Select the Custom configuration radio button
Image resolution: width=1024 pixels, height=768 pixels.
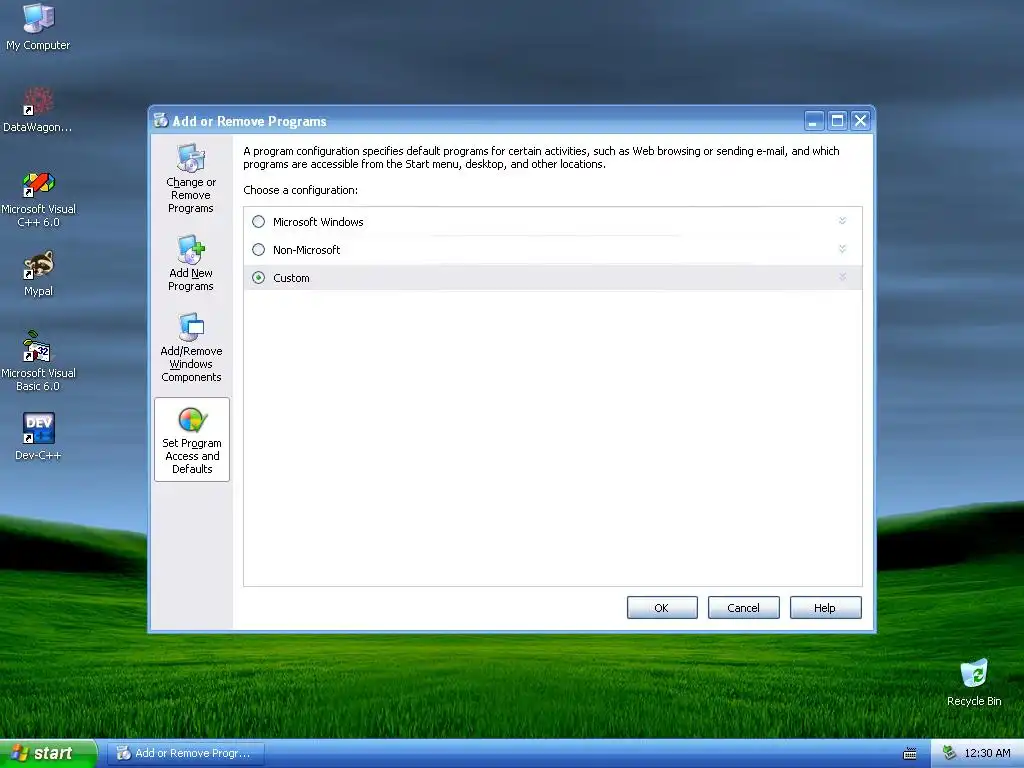[x=259, y=278]
